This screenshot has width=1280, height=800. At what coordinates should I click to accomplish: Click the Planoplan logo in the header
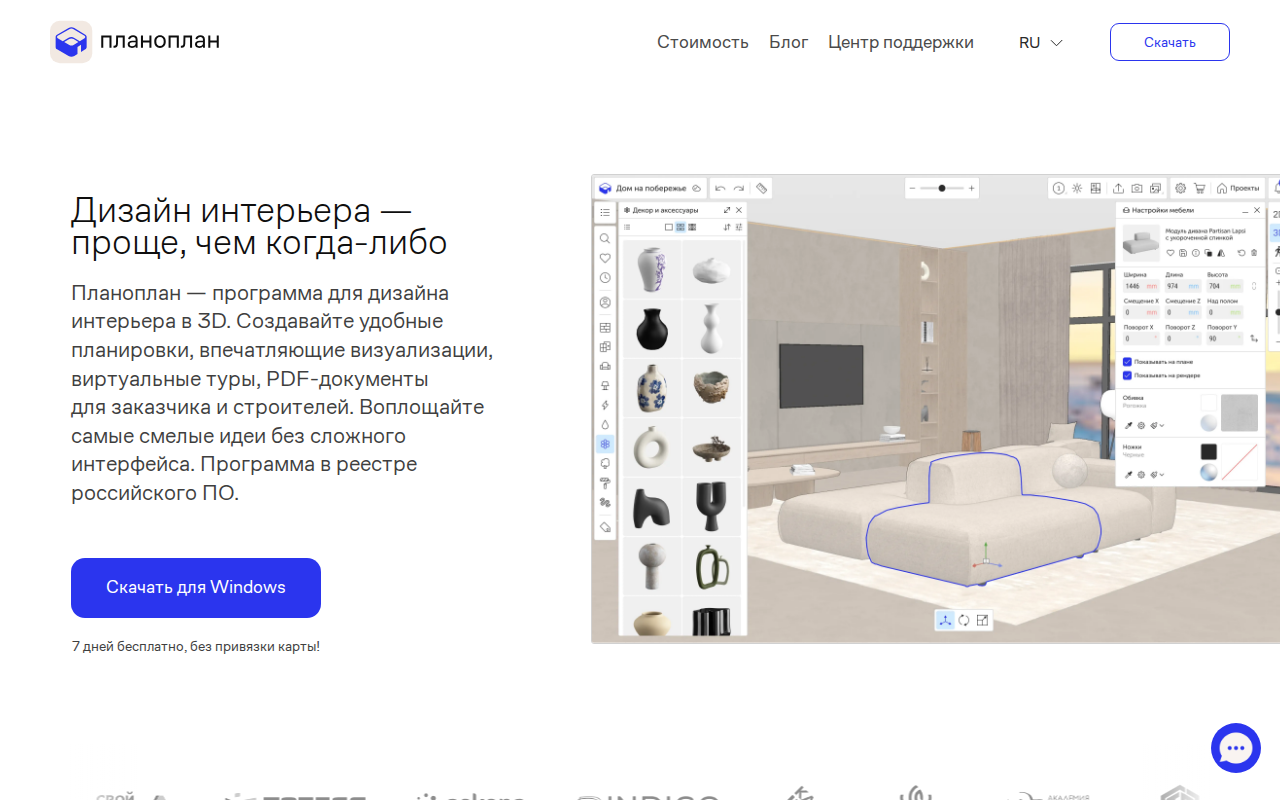(x=135, y=41)
